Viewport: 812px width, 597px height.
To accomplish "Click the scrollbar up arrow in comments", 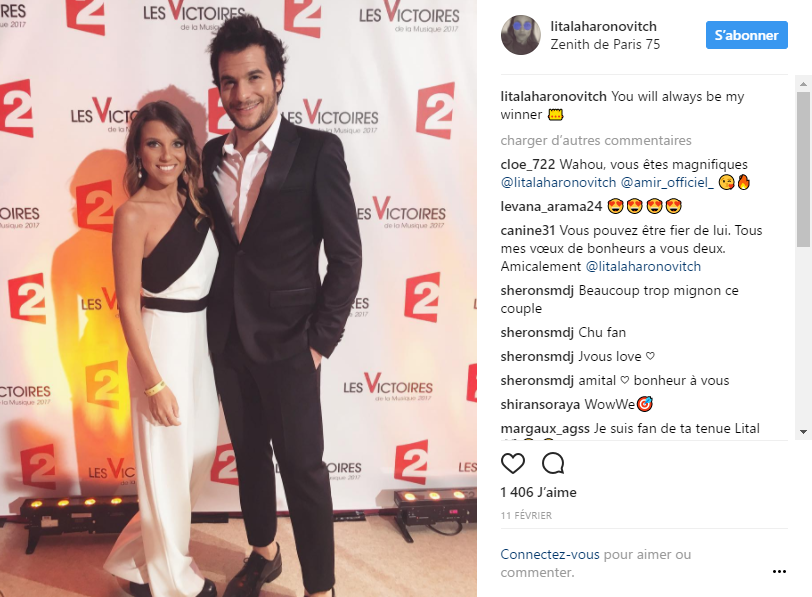I will coord(803,83).
